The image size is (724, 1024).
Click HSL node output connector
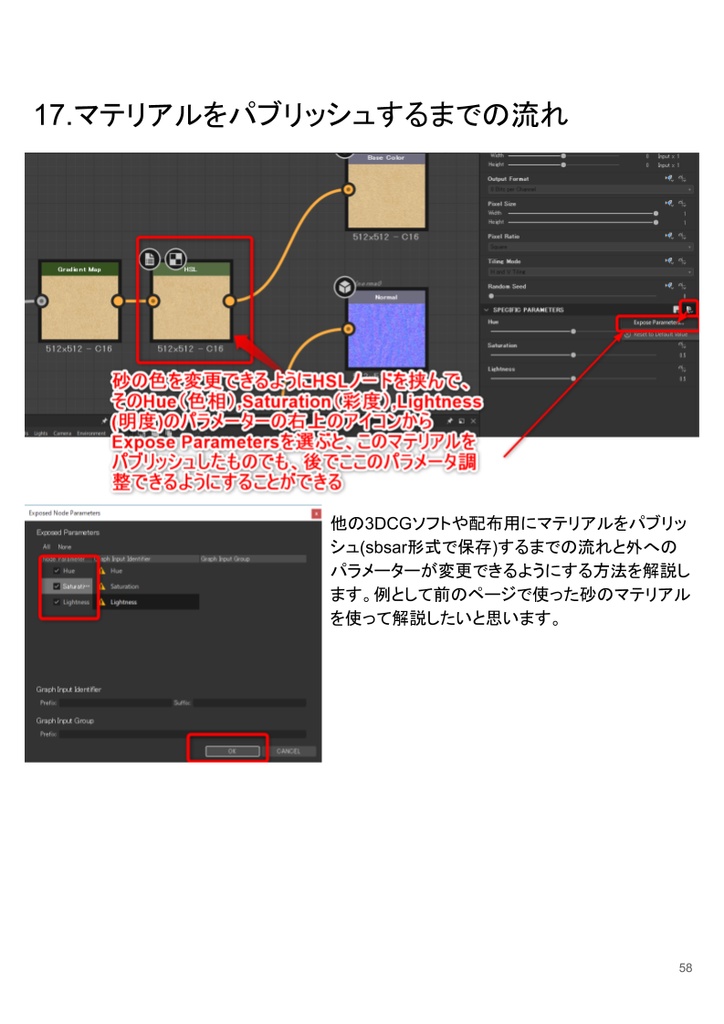(x=229, y=301)
